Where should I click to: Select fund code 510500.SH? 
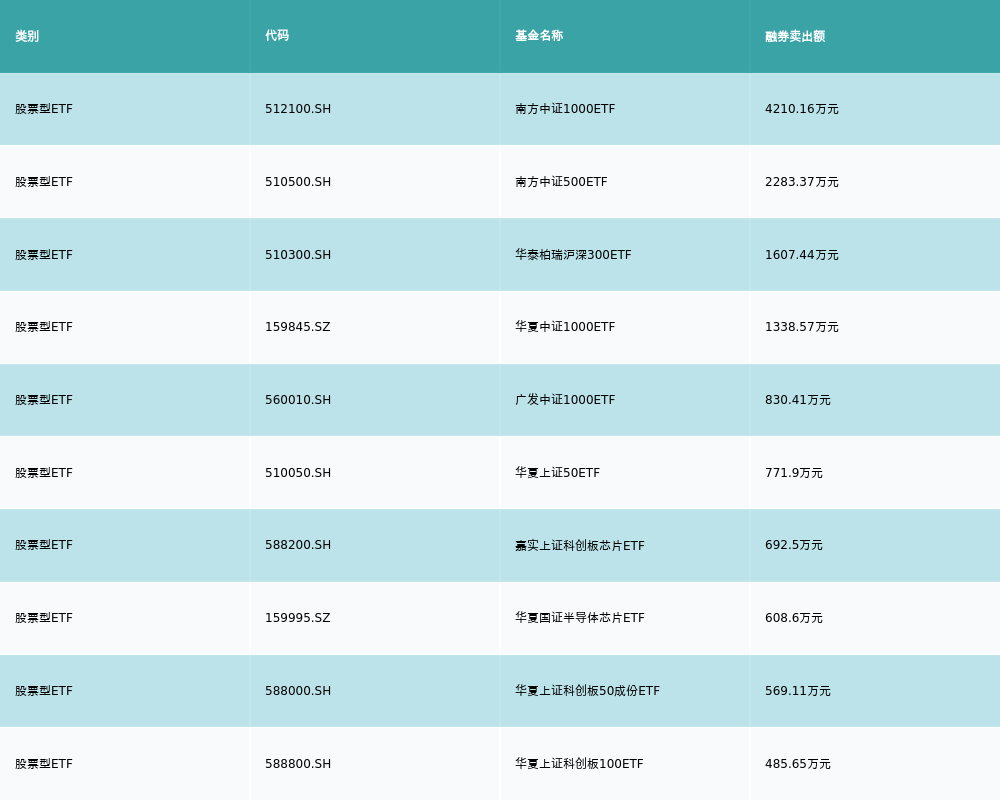tap(298, 182)
